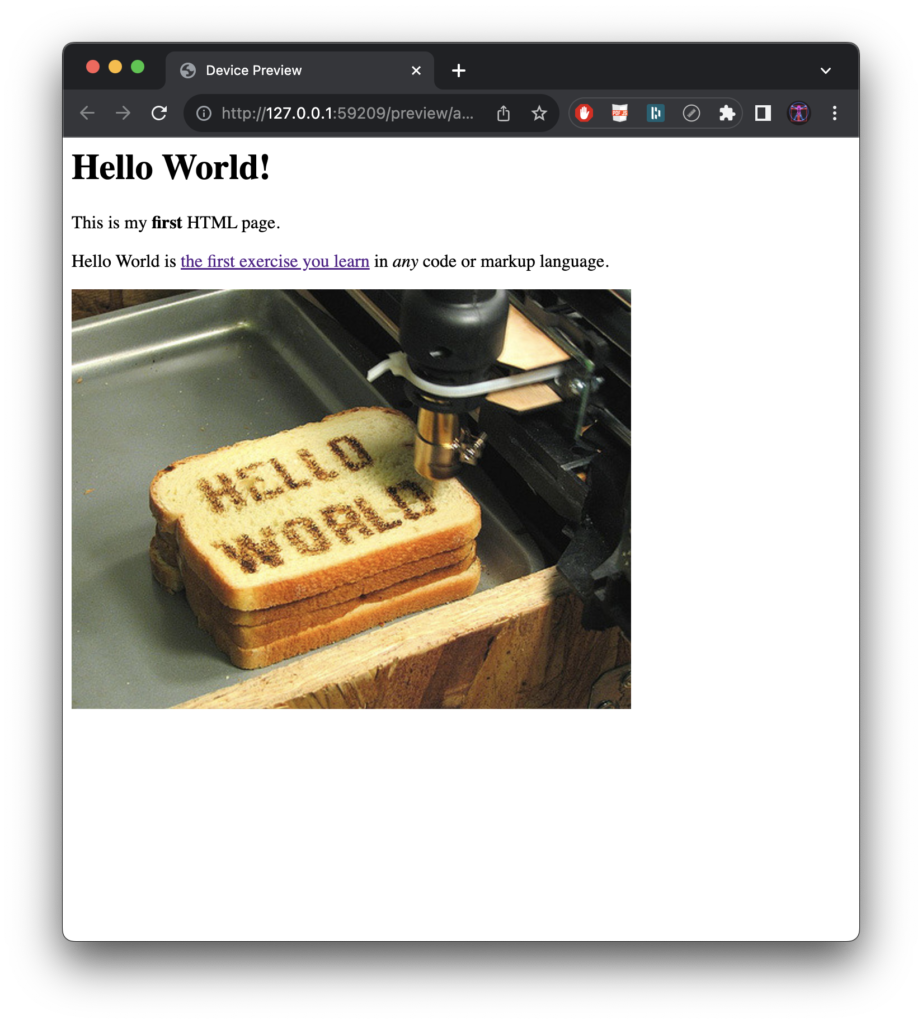Click the back navigation arrow
The width and height of the screenshot is (922, 1024).
(87, 113)
